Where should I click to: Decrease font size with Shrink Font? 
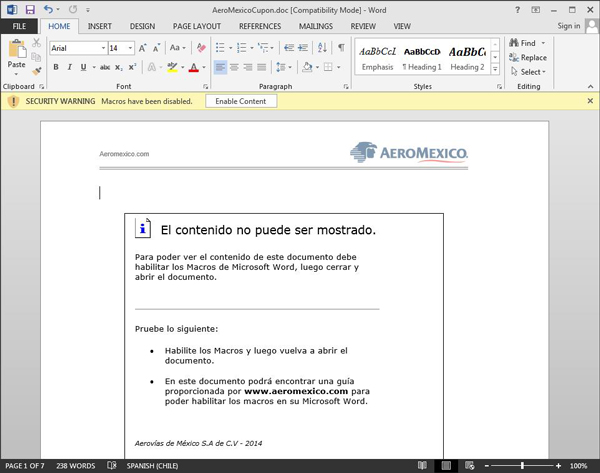[156, 48]
